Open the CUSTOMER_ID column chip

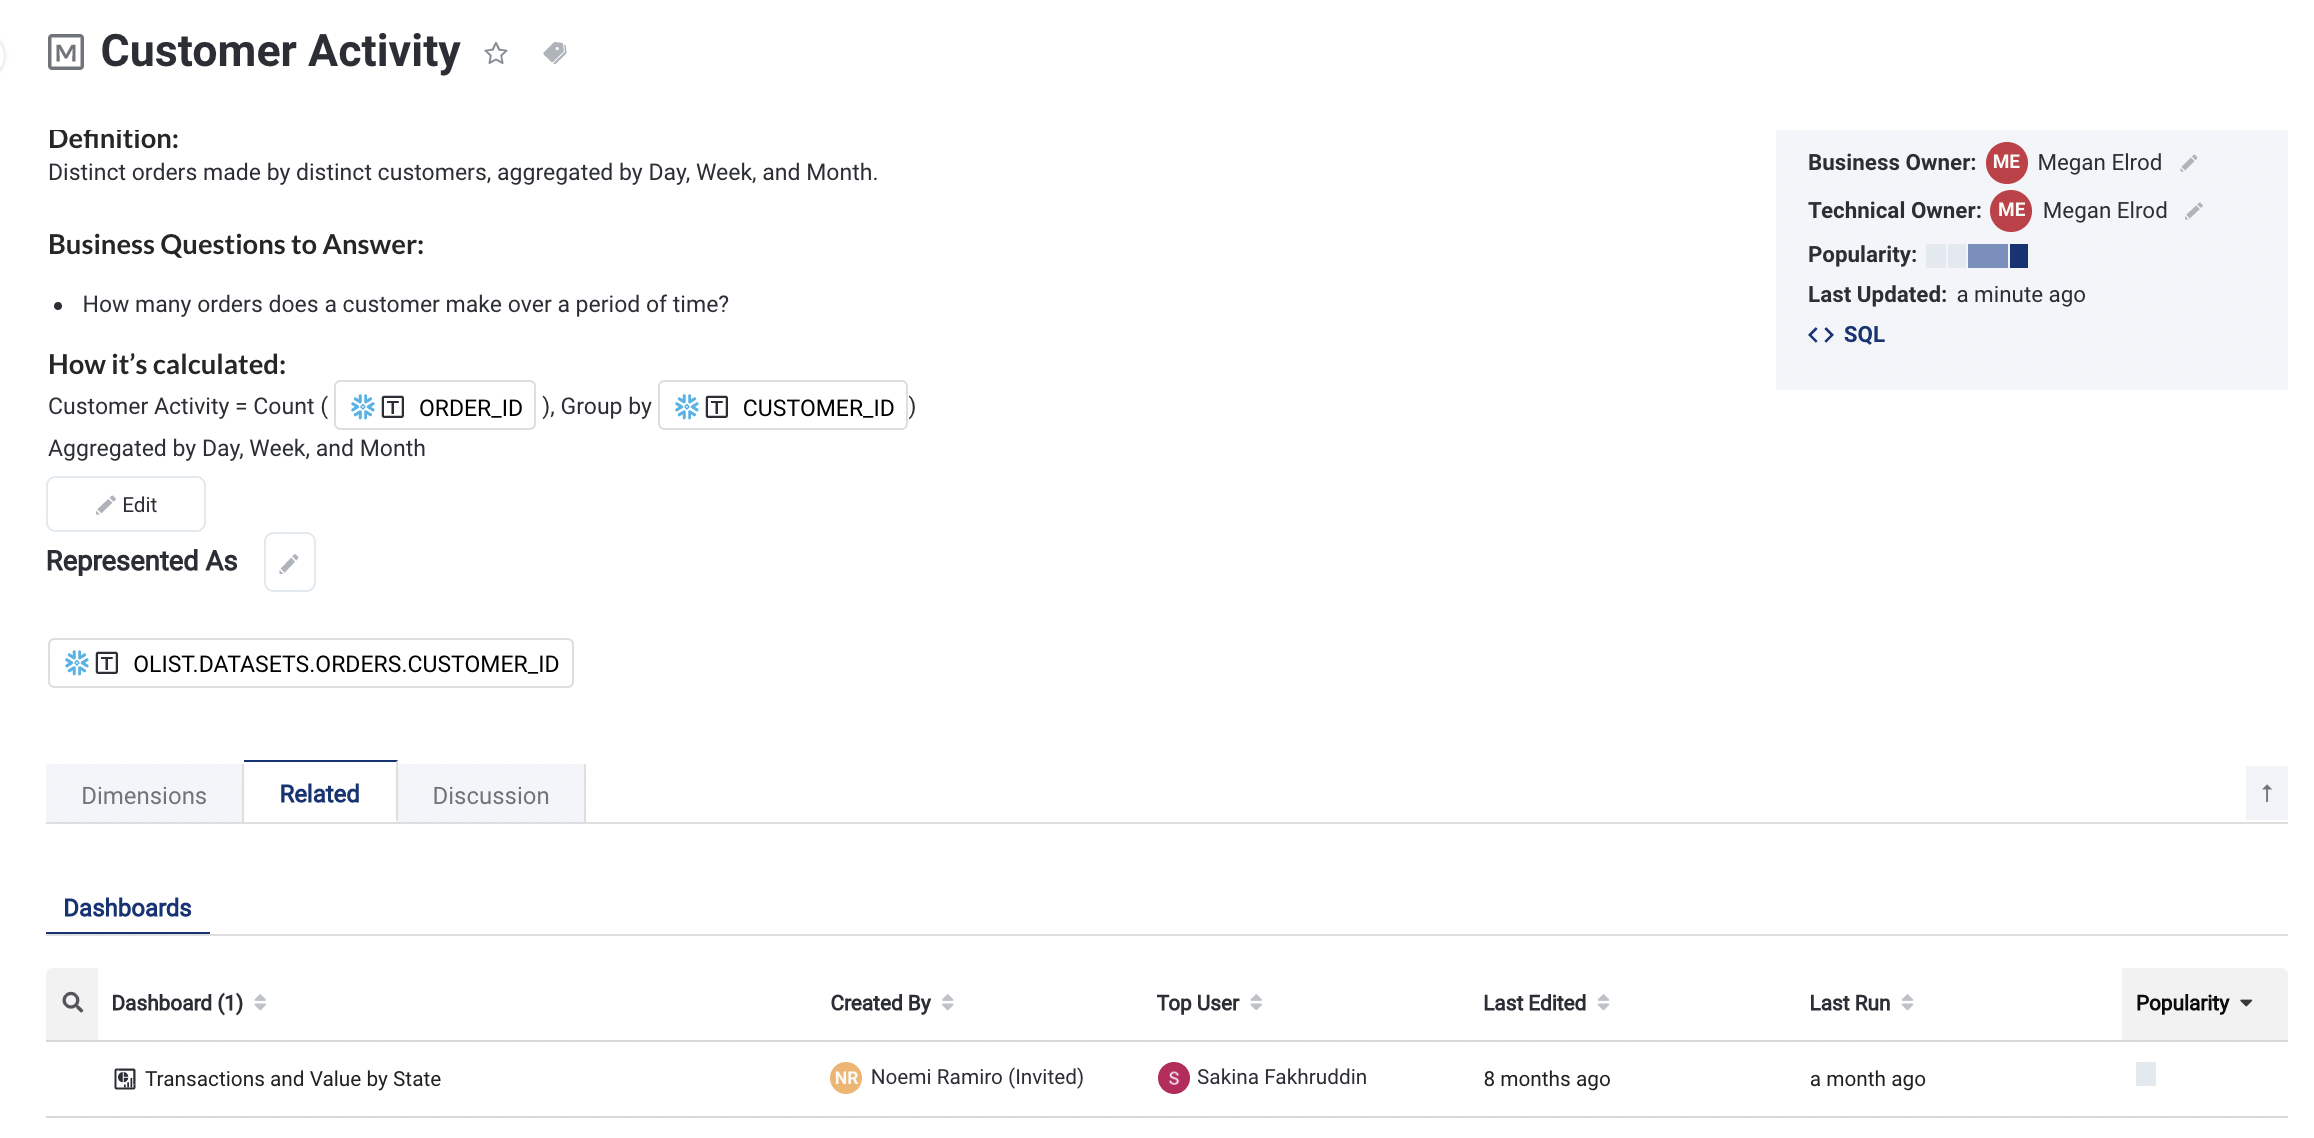[783, 407]
